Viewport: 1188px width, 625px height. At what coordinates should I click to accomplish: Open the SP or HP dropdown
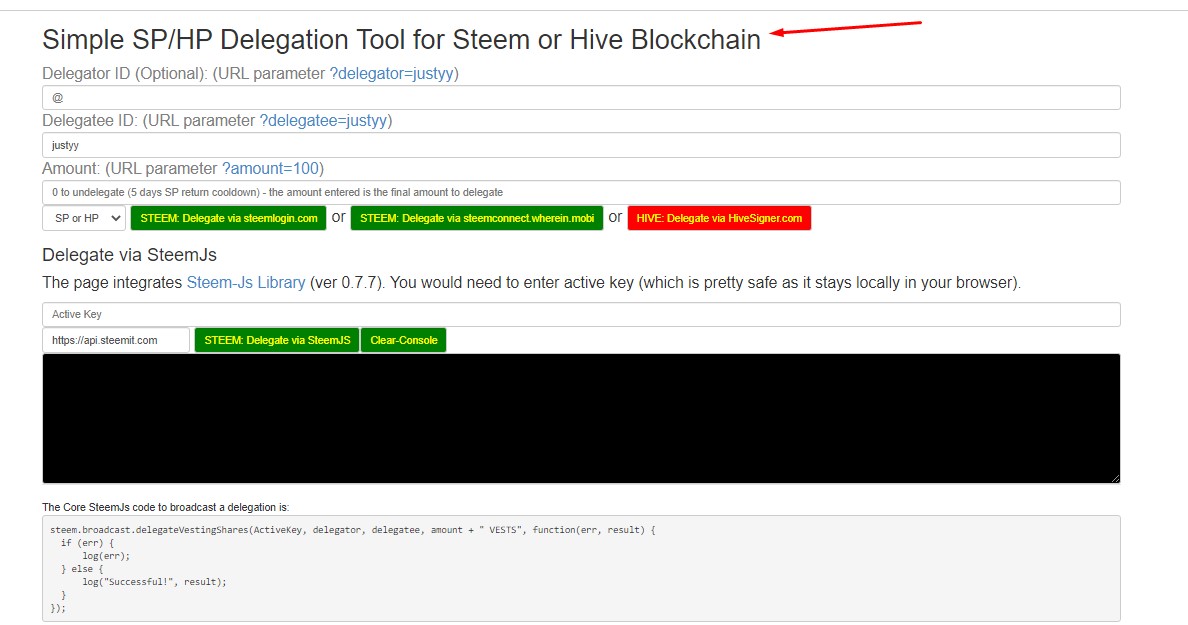(83, 218)
